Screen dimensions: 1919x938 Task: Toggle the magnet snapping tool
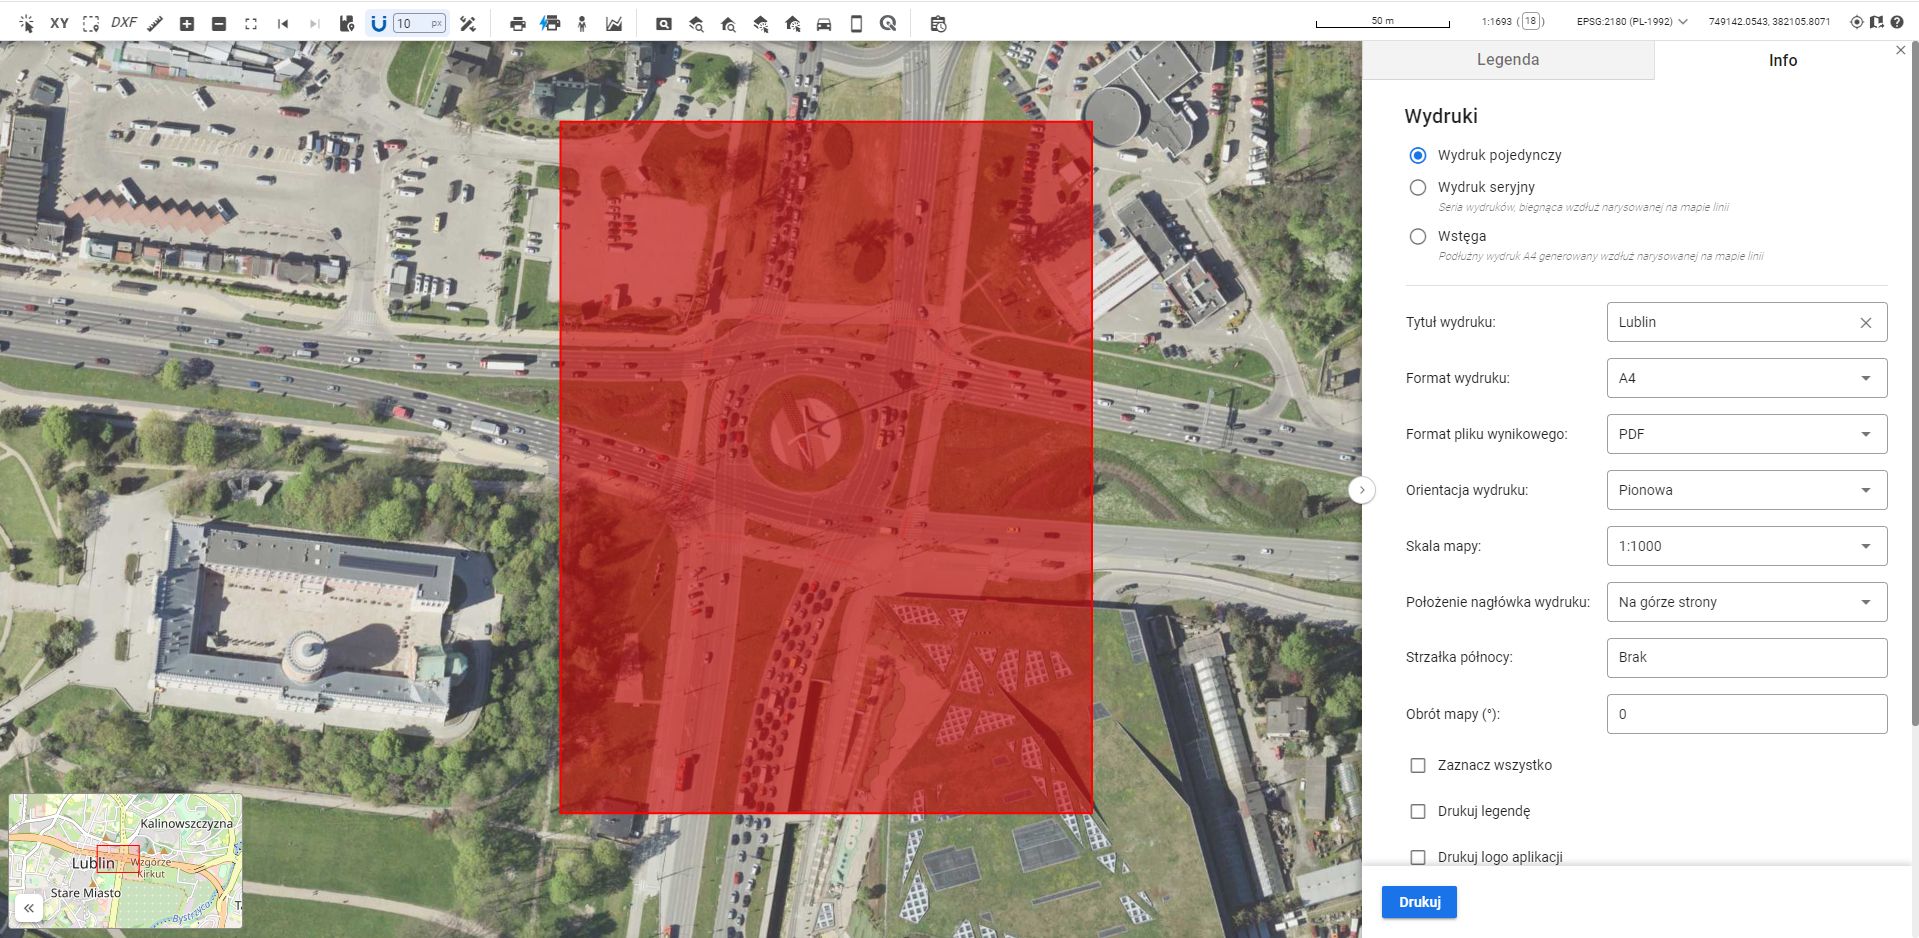(378, 23)
